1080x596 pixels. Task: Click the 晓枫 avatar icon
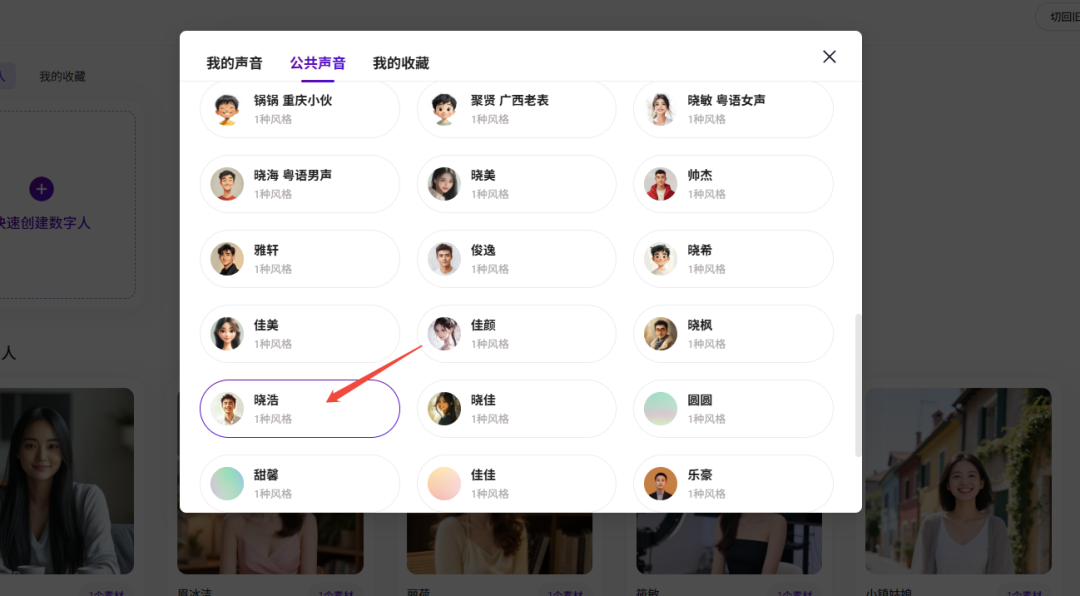661,334
